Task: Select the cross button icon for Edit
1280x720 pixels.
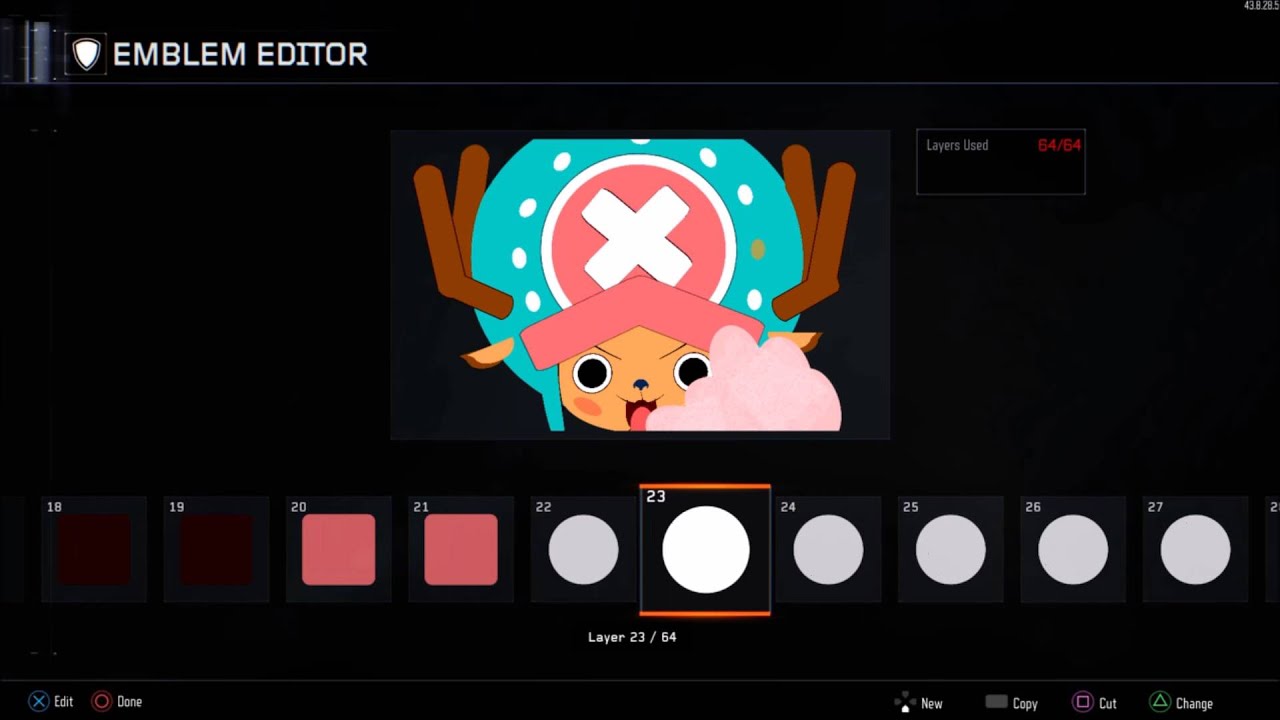Action: click(38, 702)
